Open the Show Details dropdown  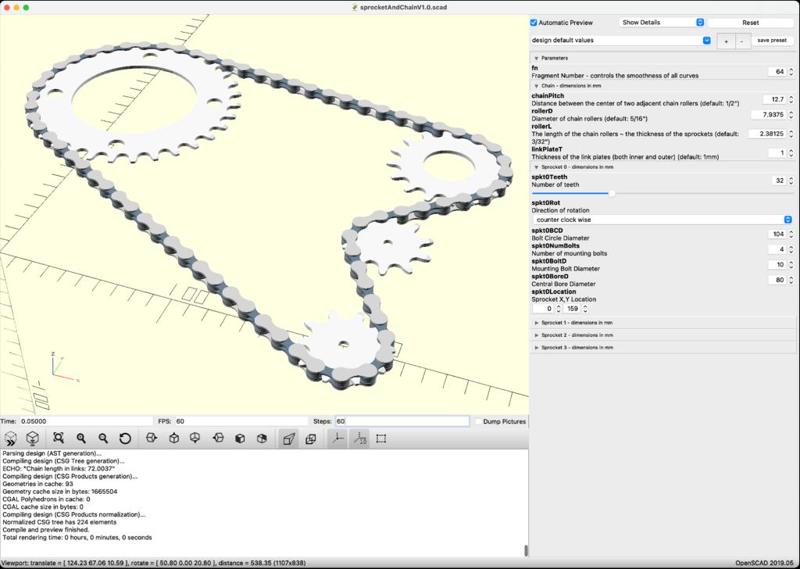coord(662,22)
